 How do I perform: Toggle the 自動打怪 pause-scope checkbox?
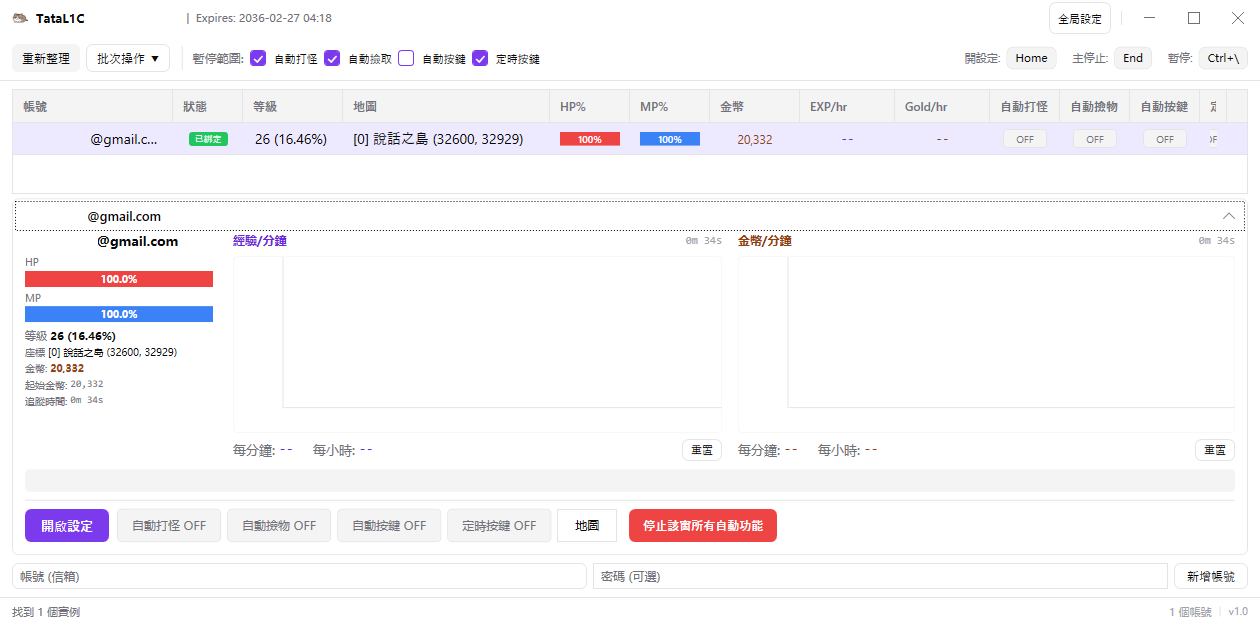point(258,58)
